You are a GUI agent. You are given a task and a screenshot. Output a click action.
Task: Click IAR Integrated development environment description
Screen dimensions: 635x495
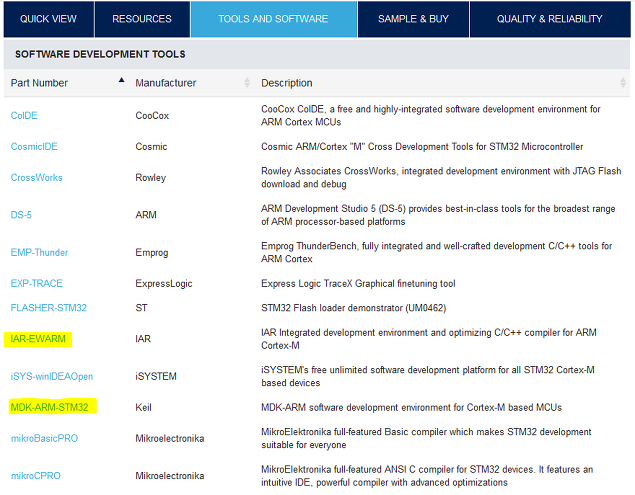pos(429,339)
